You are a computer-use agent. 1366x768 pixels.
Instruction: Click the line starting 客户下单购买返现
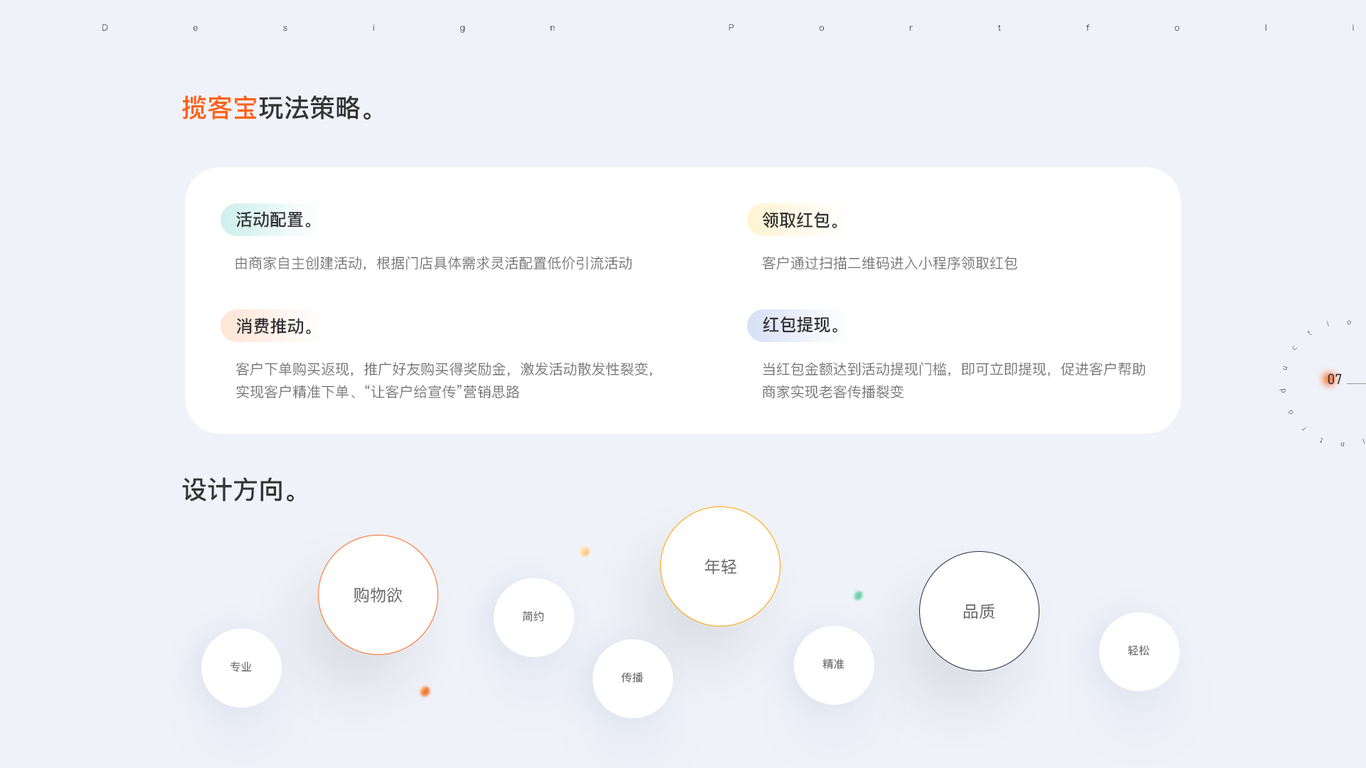tap(446, 369)
